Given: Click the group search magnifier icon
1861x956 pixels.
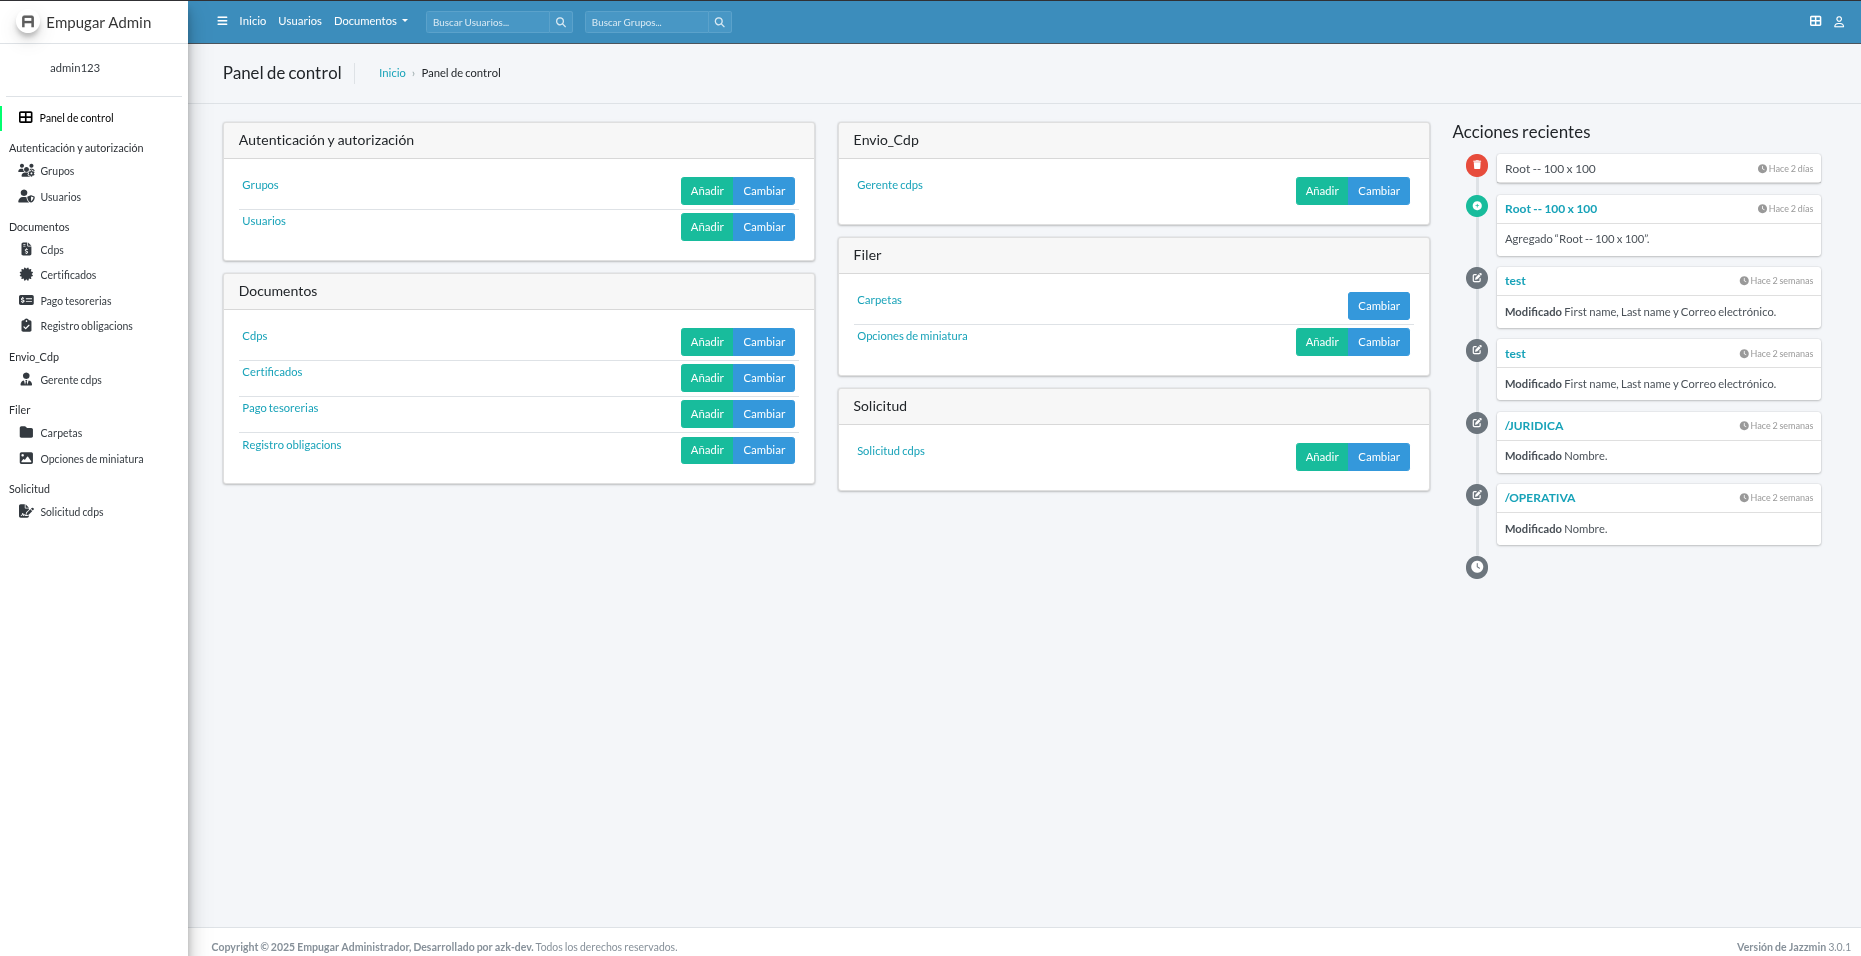Looking at the screenshot, I should (x=720, y=22).
